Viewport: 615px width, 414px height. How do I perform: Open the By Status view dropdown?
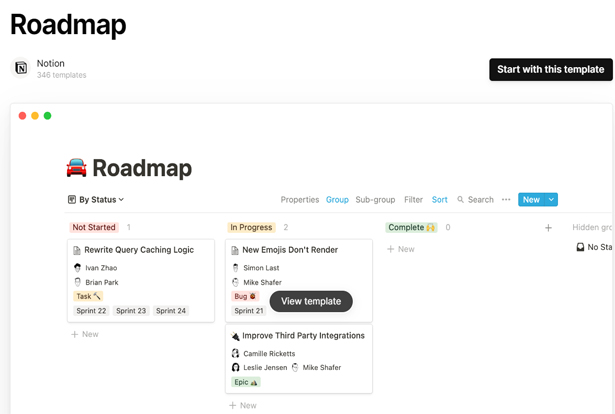click(96, 200)
